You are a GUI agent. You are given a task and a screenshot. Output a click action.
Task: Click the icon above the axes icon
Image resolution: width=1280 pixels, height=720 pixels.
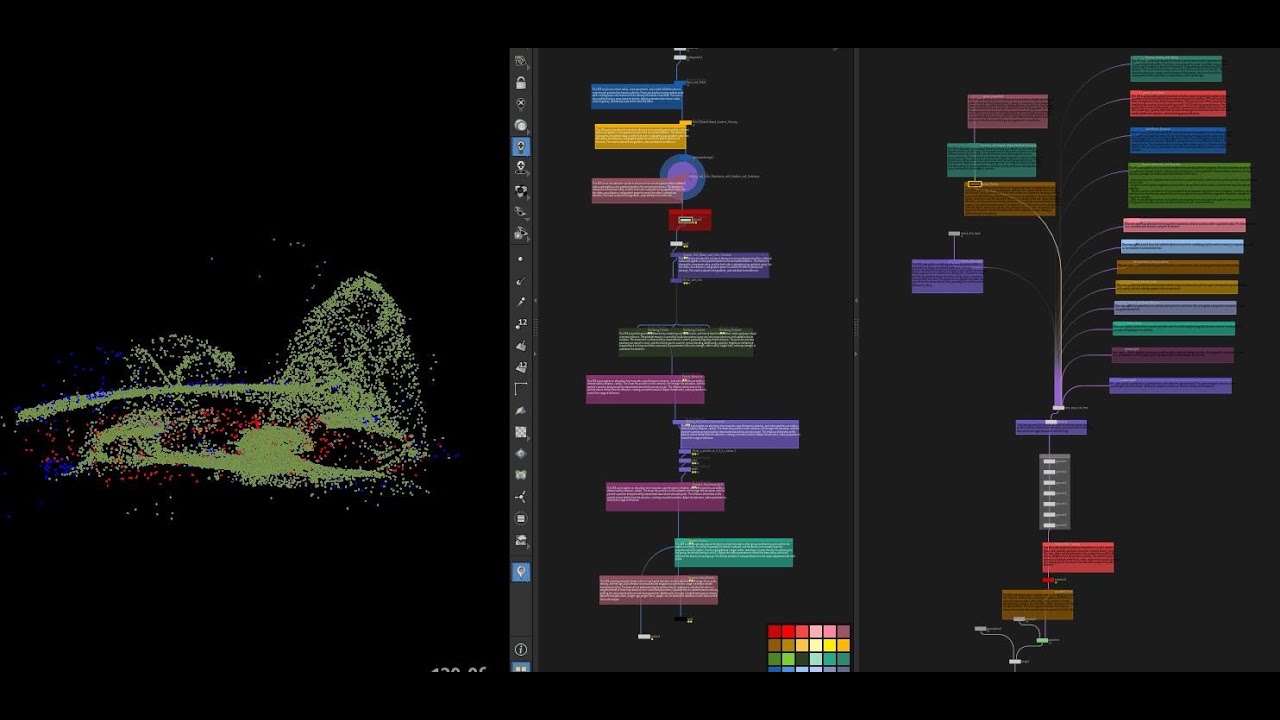[x=521, y=475]
